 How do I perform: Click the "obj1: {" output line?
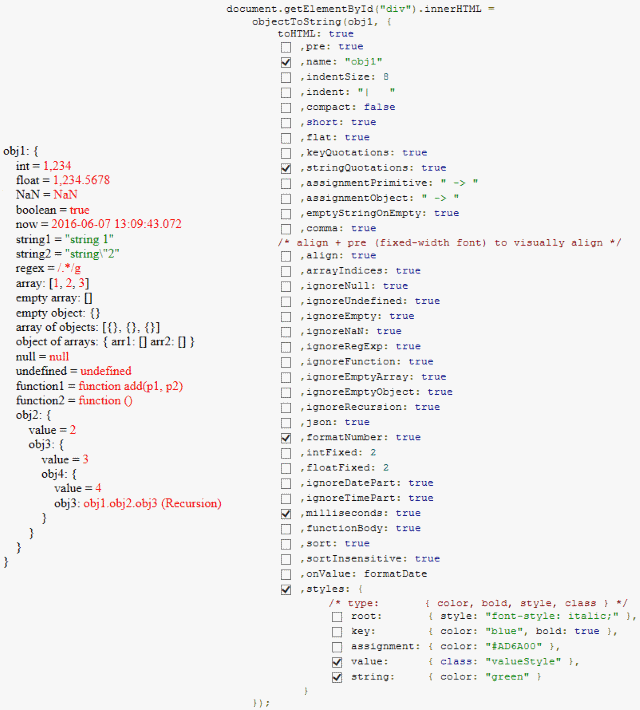21,151
